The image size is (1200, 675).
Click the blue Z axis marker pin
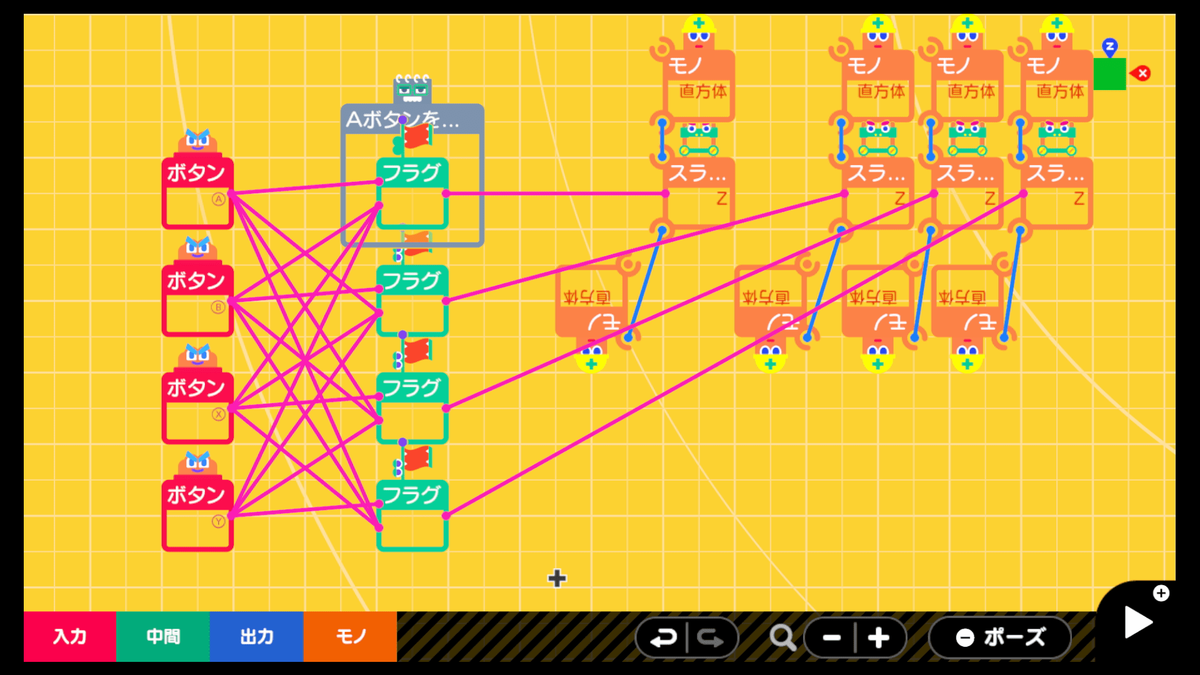tap(1109, 47)
